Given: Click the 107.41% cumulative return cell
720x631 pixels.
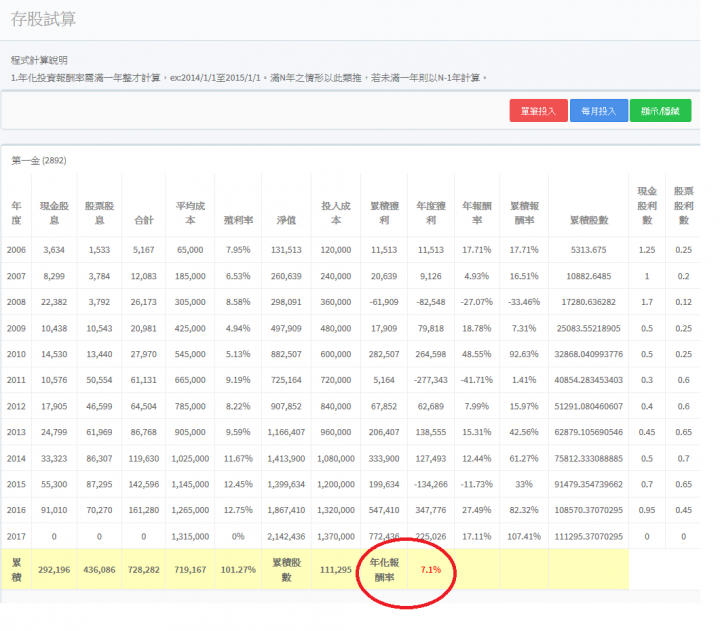Looking at the screenshot, I should click(x=524, y=536).
